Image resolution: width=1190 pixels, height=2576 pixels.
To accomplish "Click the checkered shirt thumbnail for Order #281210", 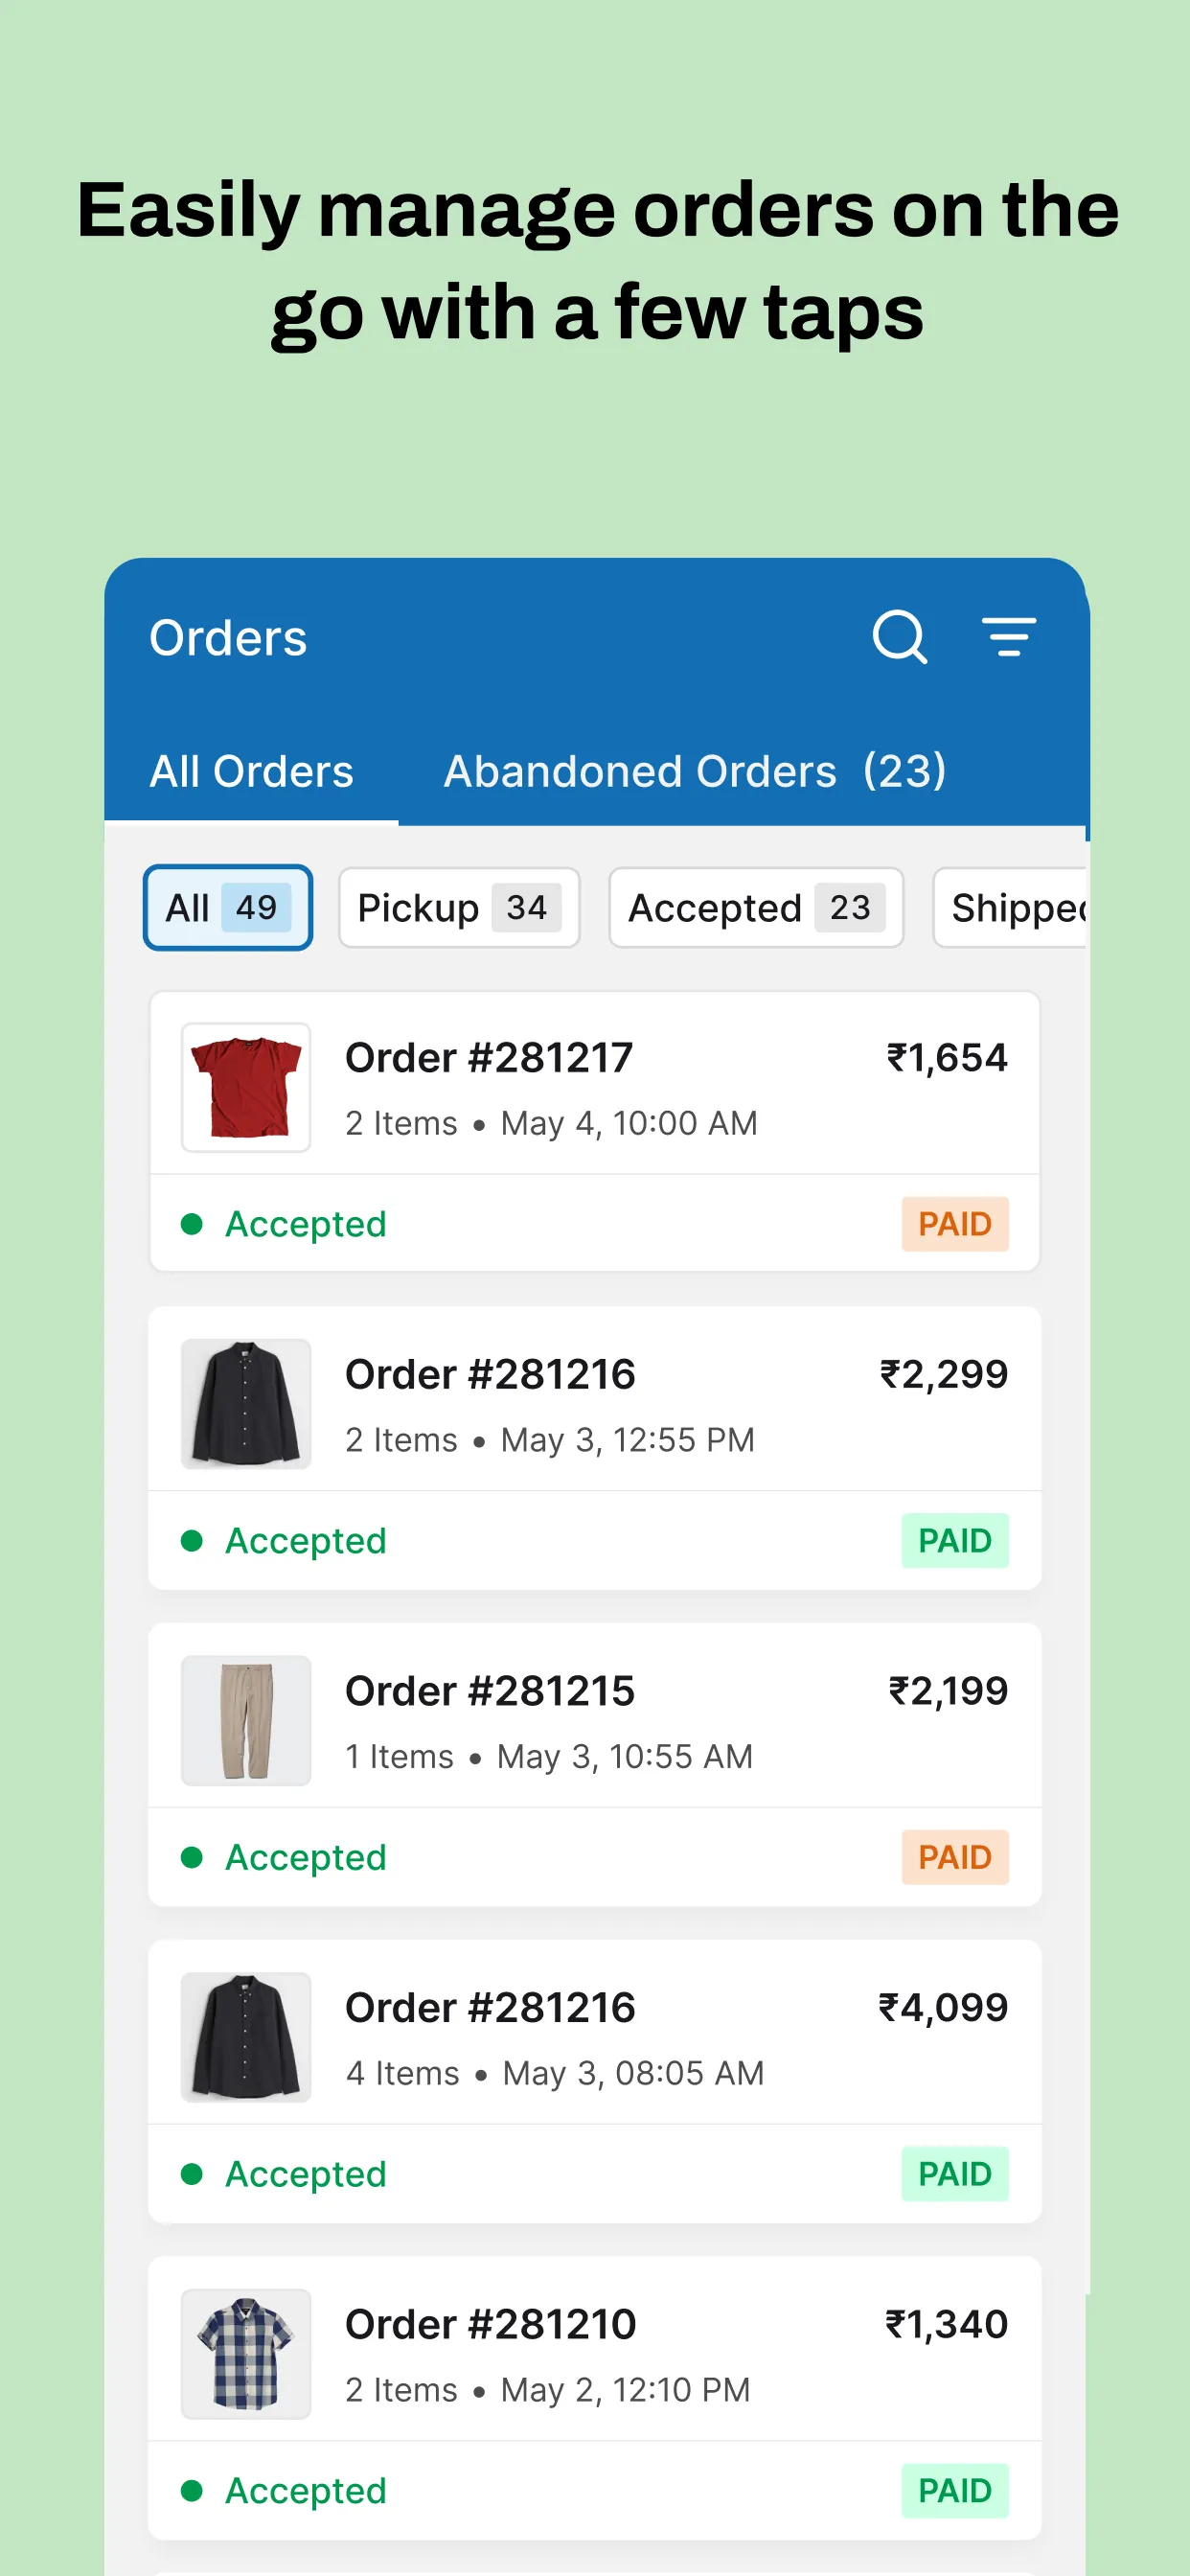I will click(x=245, y=2353).
